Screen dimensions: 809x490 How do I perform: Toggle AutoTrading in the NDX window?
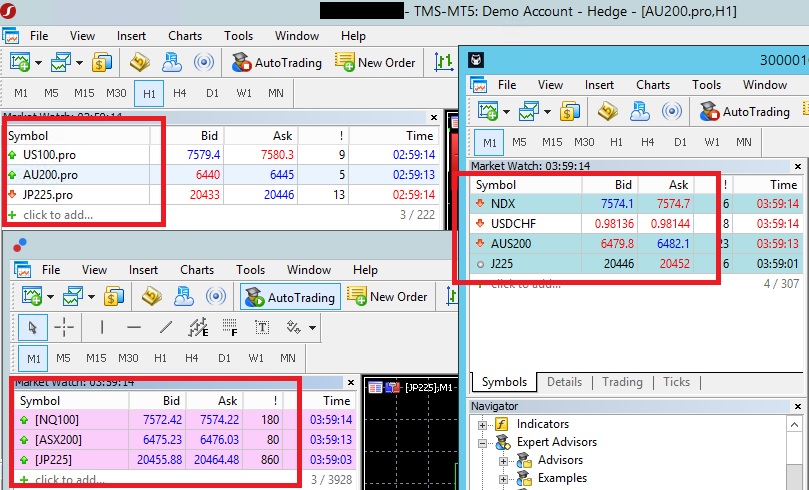coord(745,111)
